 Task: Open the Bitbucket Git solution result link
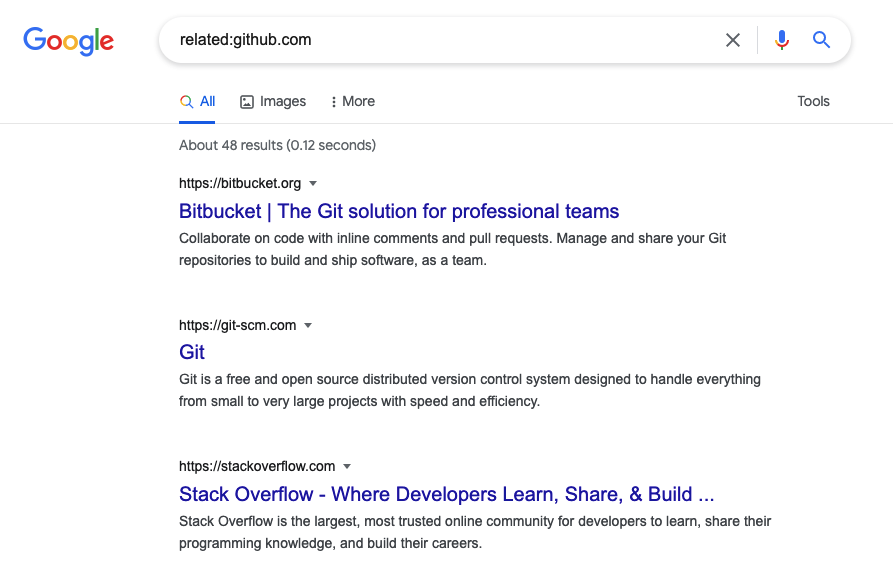tap(399, 211)
